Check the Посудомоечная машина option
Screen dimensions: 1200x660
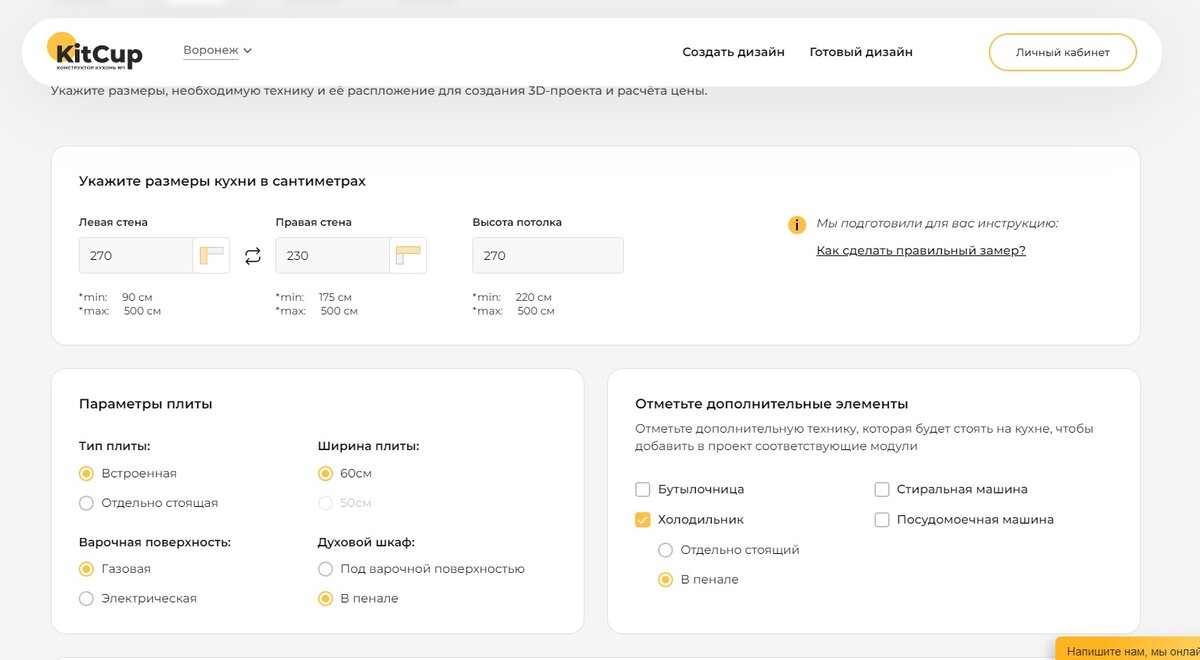[882, 520]
